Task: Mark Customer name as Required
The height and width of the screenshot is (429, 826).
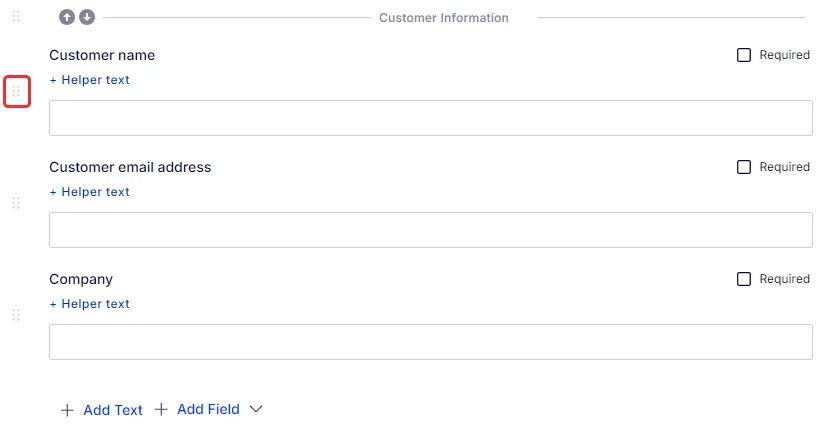Action: tap(744, 55)
